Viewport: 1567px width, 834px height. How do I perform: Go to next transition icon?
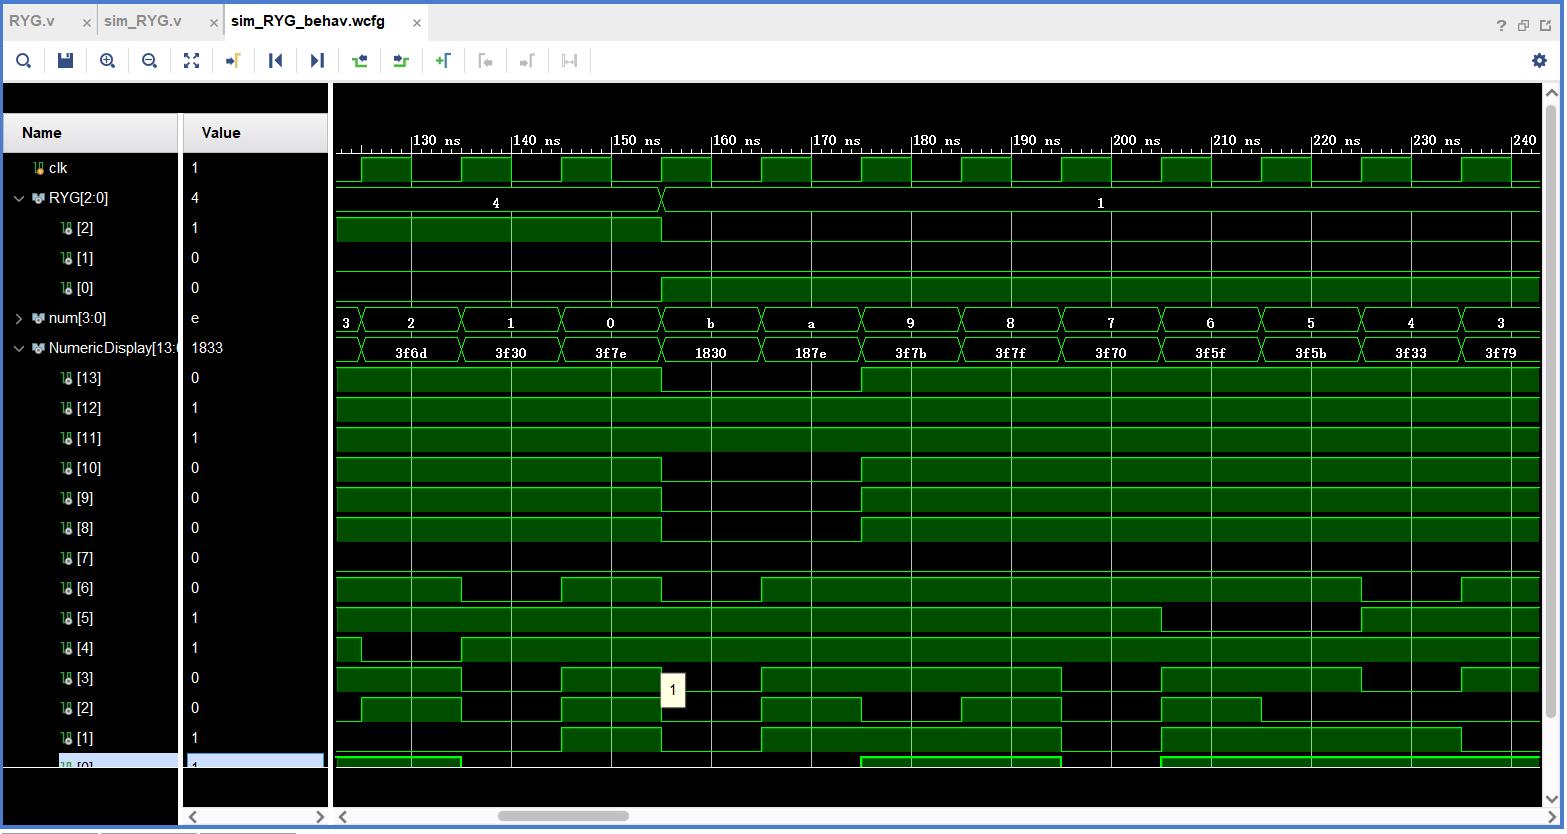401,61
